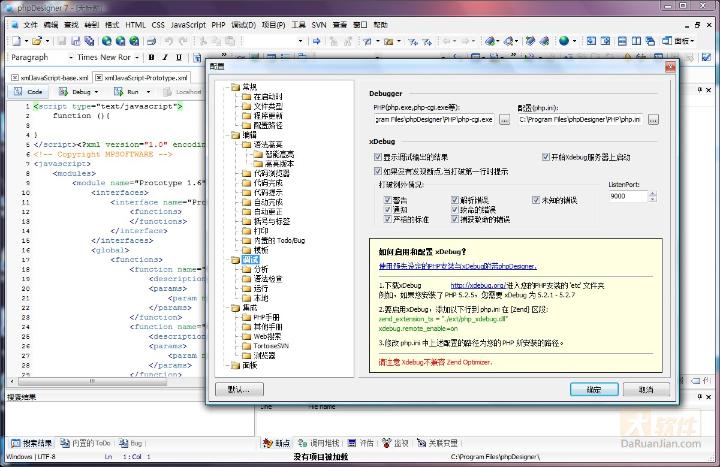The width and height of the screenshot is (720, 467).
Task: Browse for PHP executable path button
Action: pyautogui.click(x=504, y=119)
